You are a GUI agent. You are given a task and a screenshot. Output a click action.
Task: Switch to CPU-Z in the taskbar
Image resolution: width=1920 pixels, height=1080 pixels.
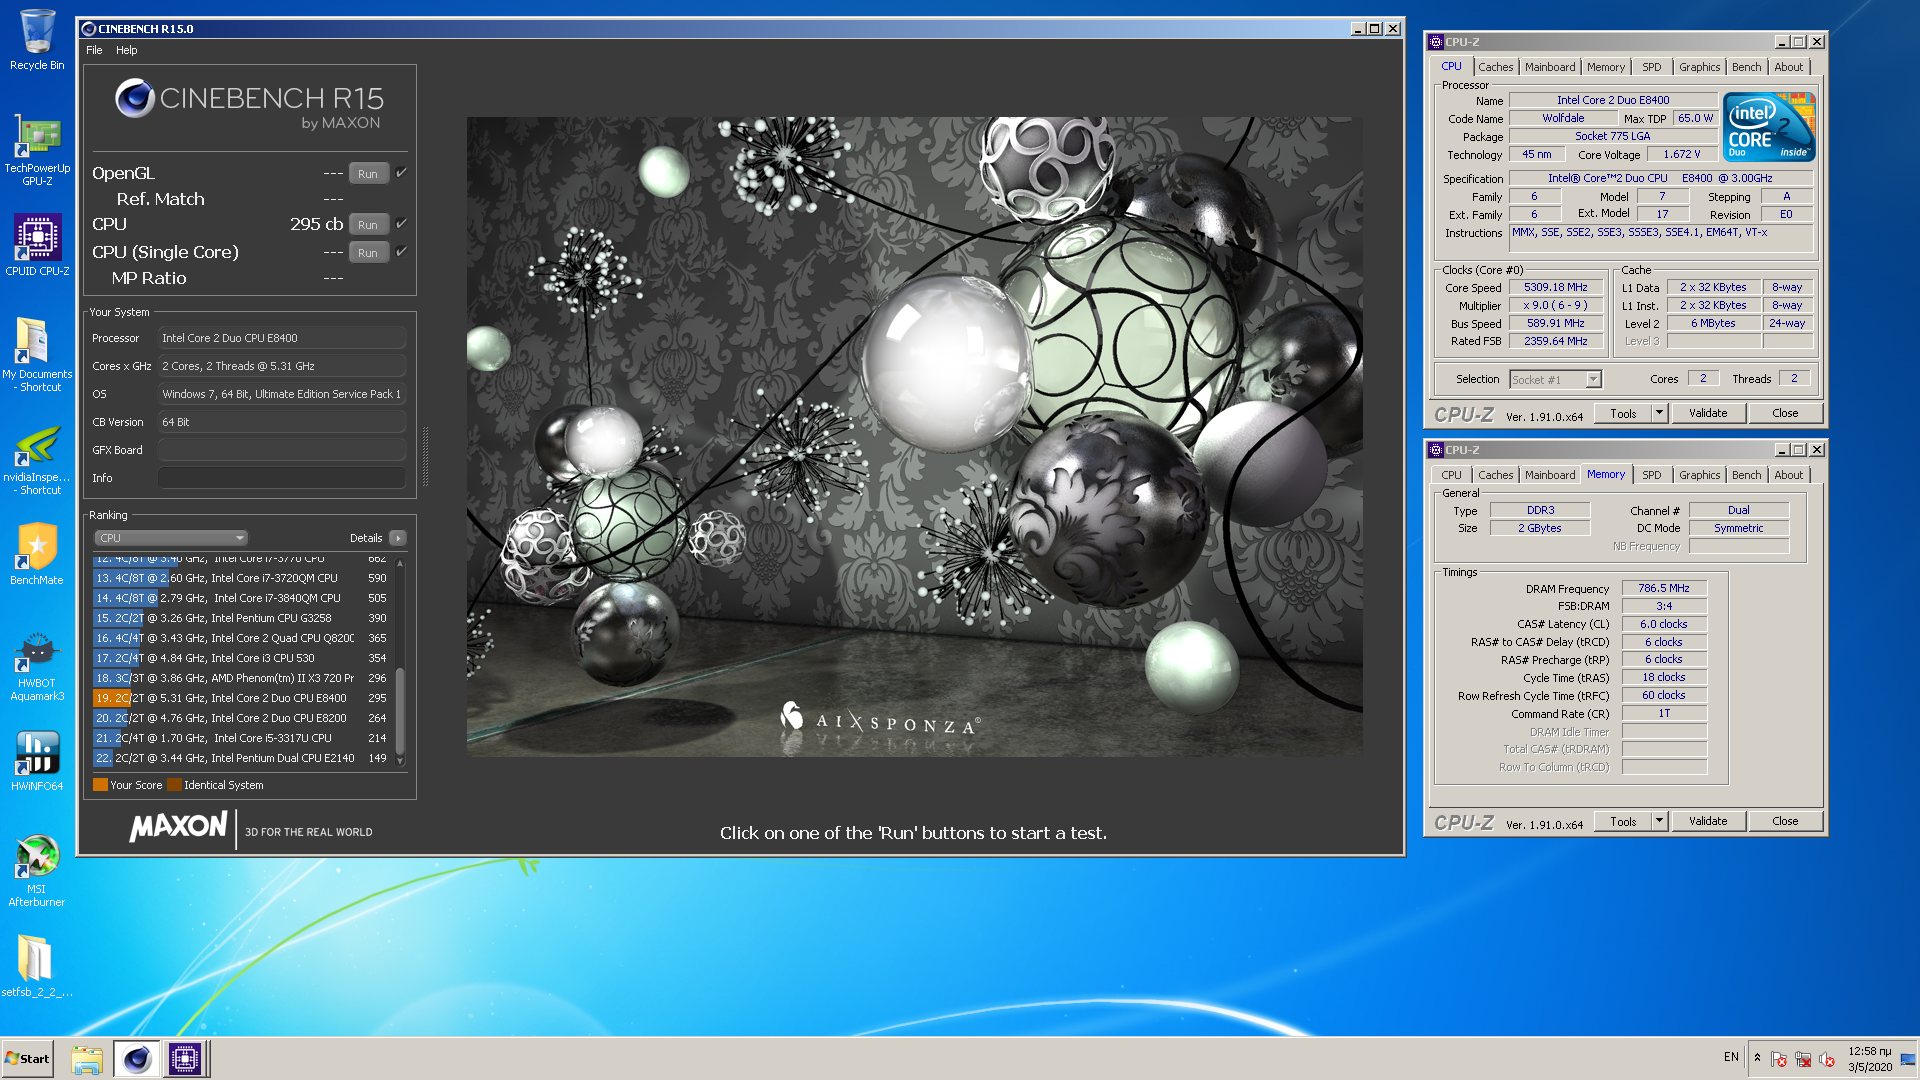[x=185, y=1059]
